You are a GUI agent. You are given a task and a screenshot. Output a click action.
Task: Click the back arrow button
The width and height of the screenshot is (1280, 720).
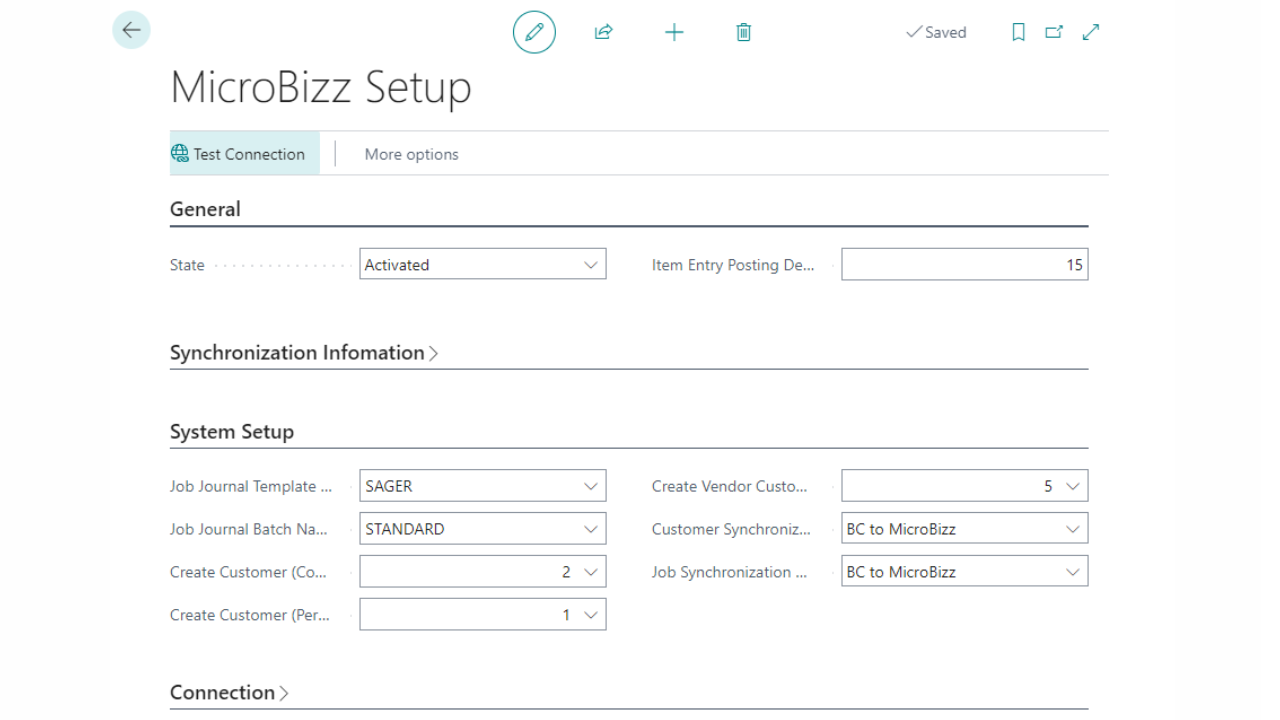click(x=131, y=30)
